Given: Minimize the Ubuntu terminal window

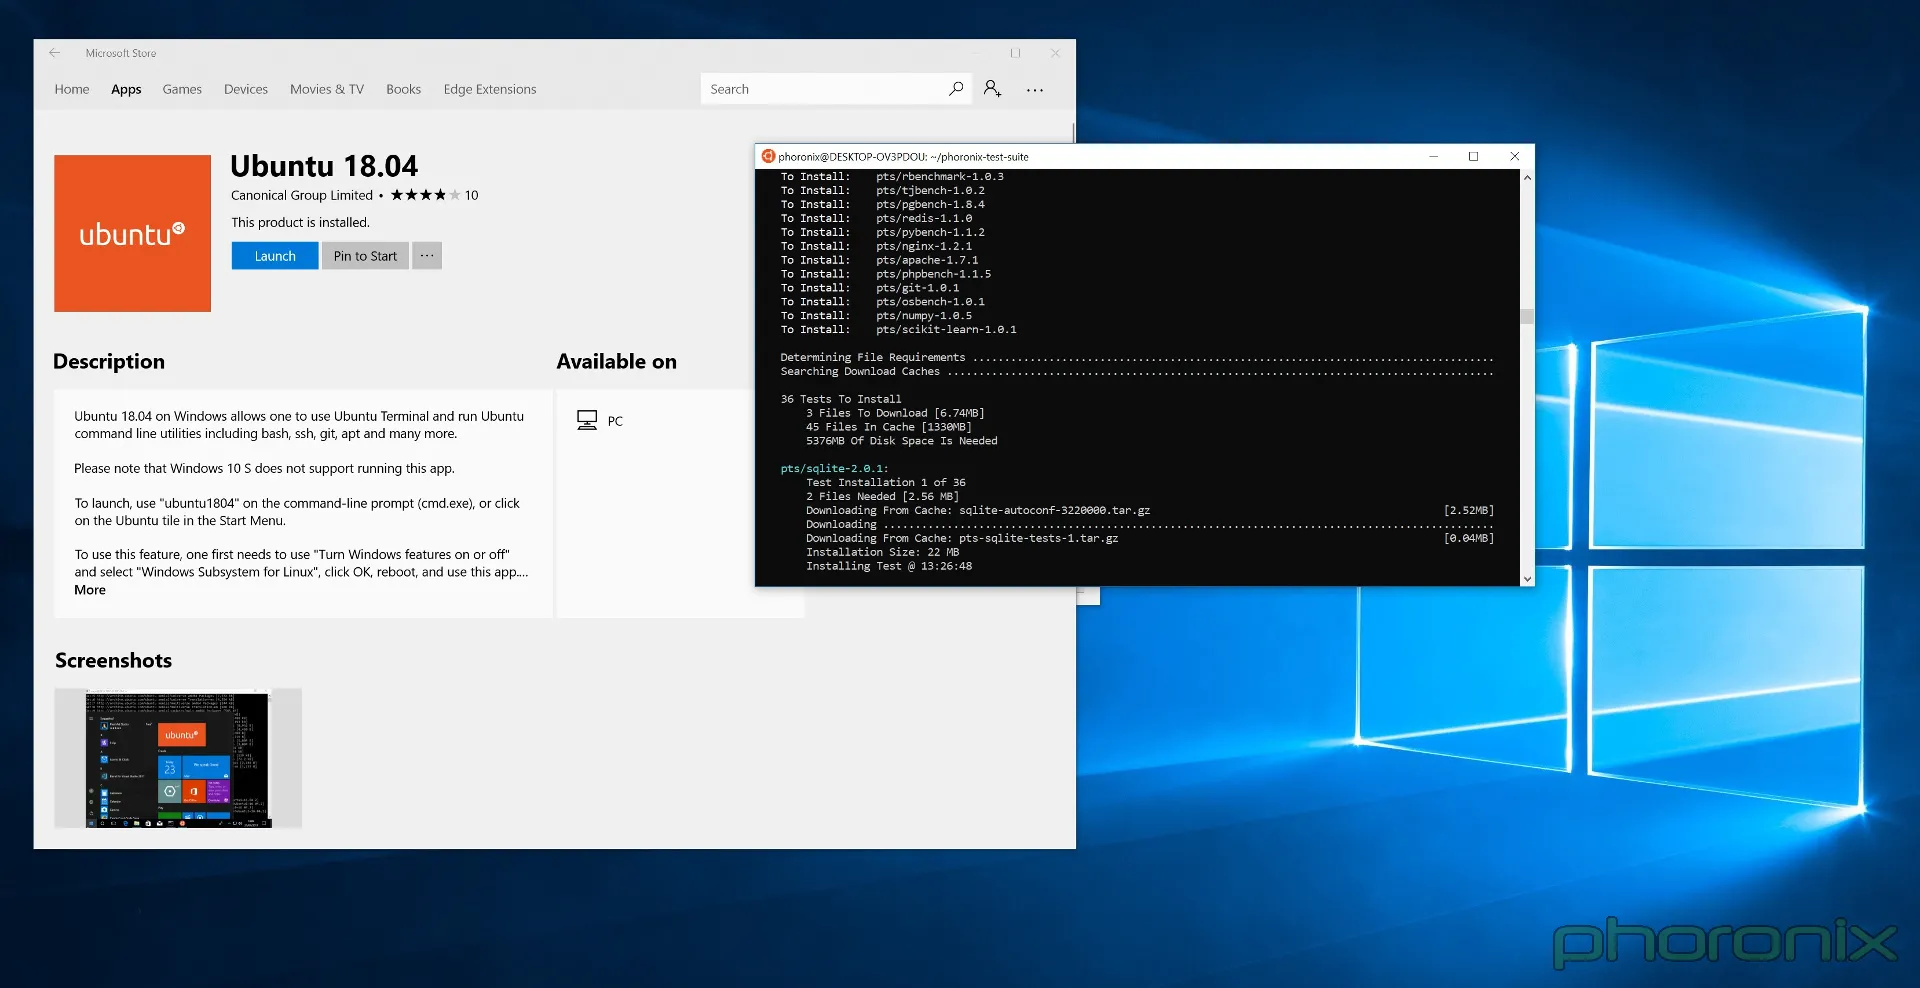Looking at the screenshot, I should 1433,156.
